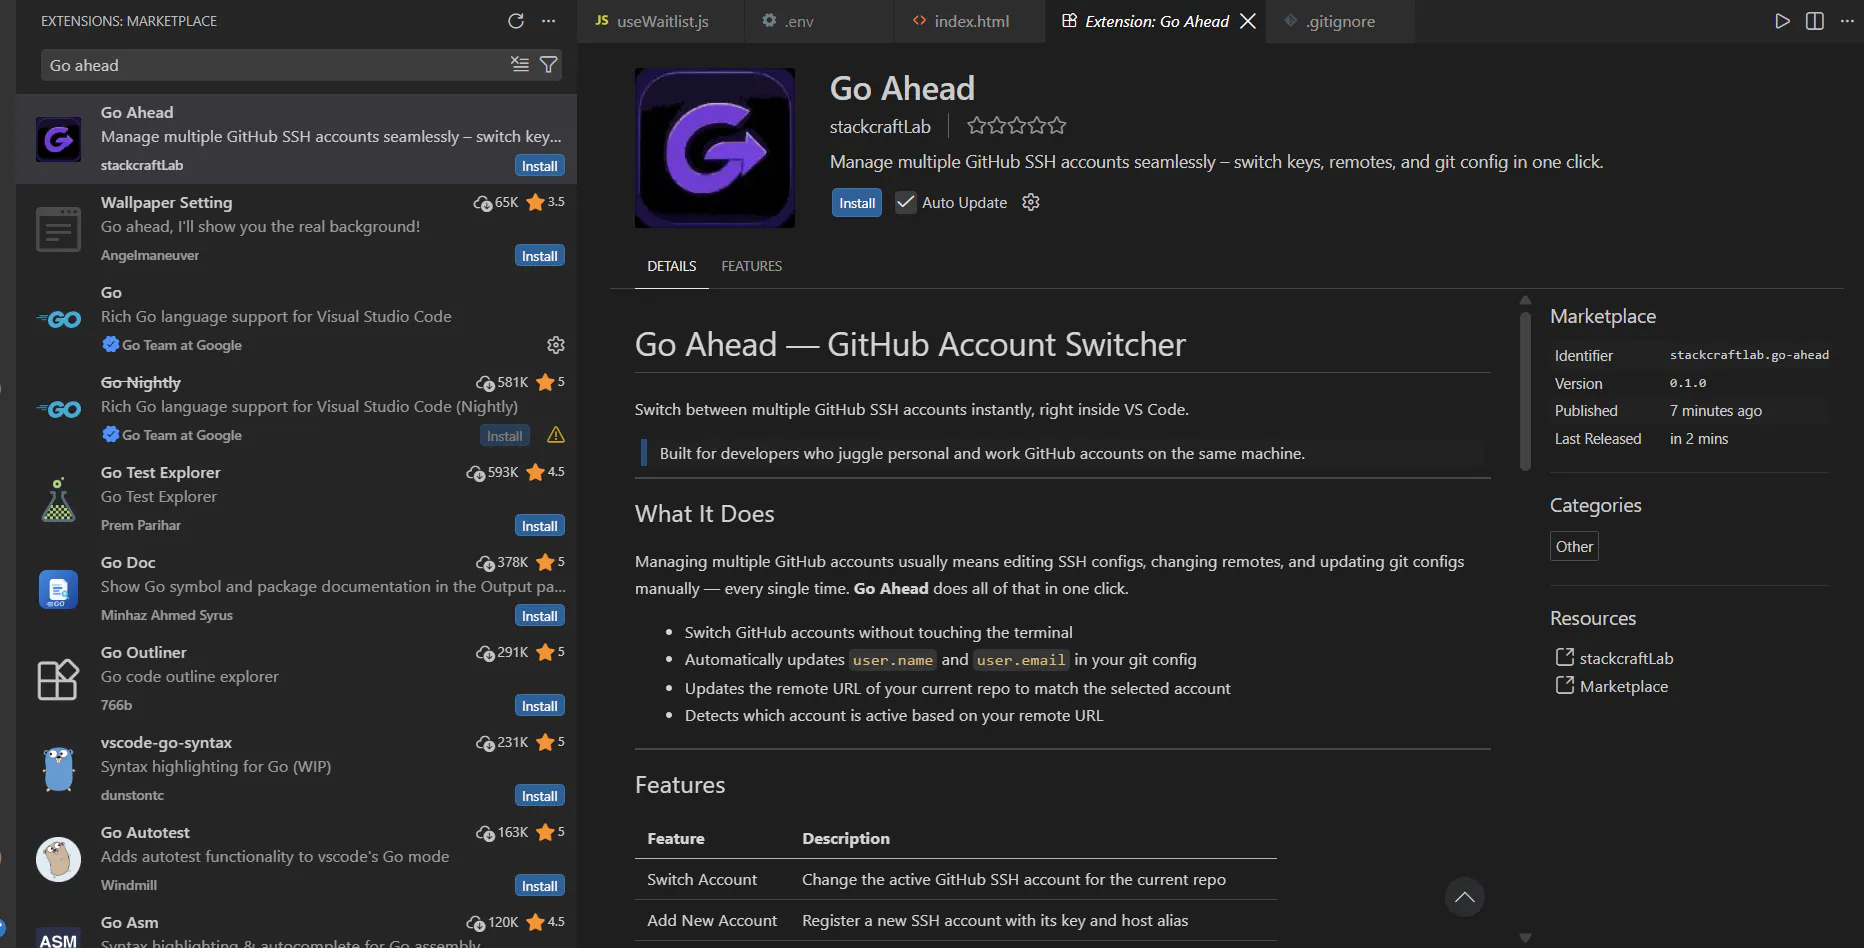Switch to the .gitignore tab
This screenshot has width=1864, height=948.
pos(1340,21)
